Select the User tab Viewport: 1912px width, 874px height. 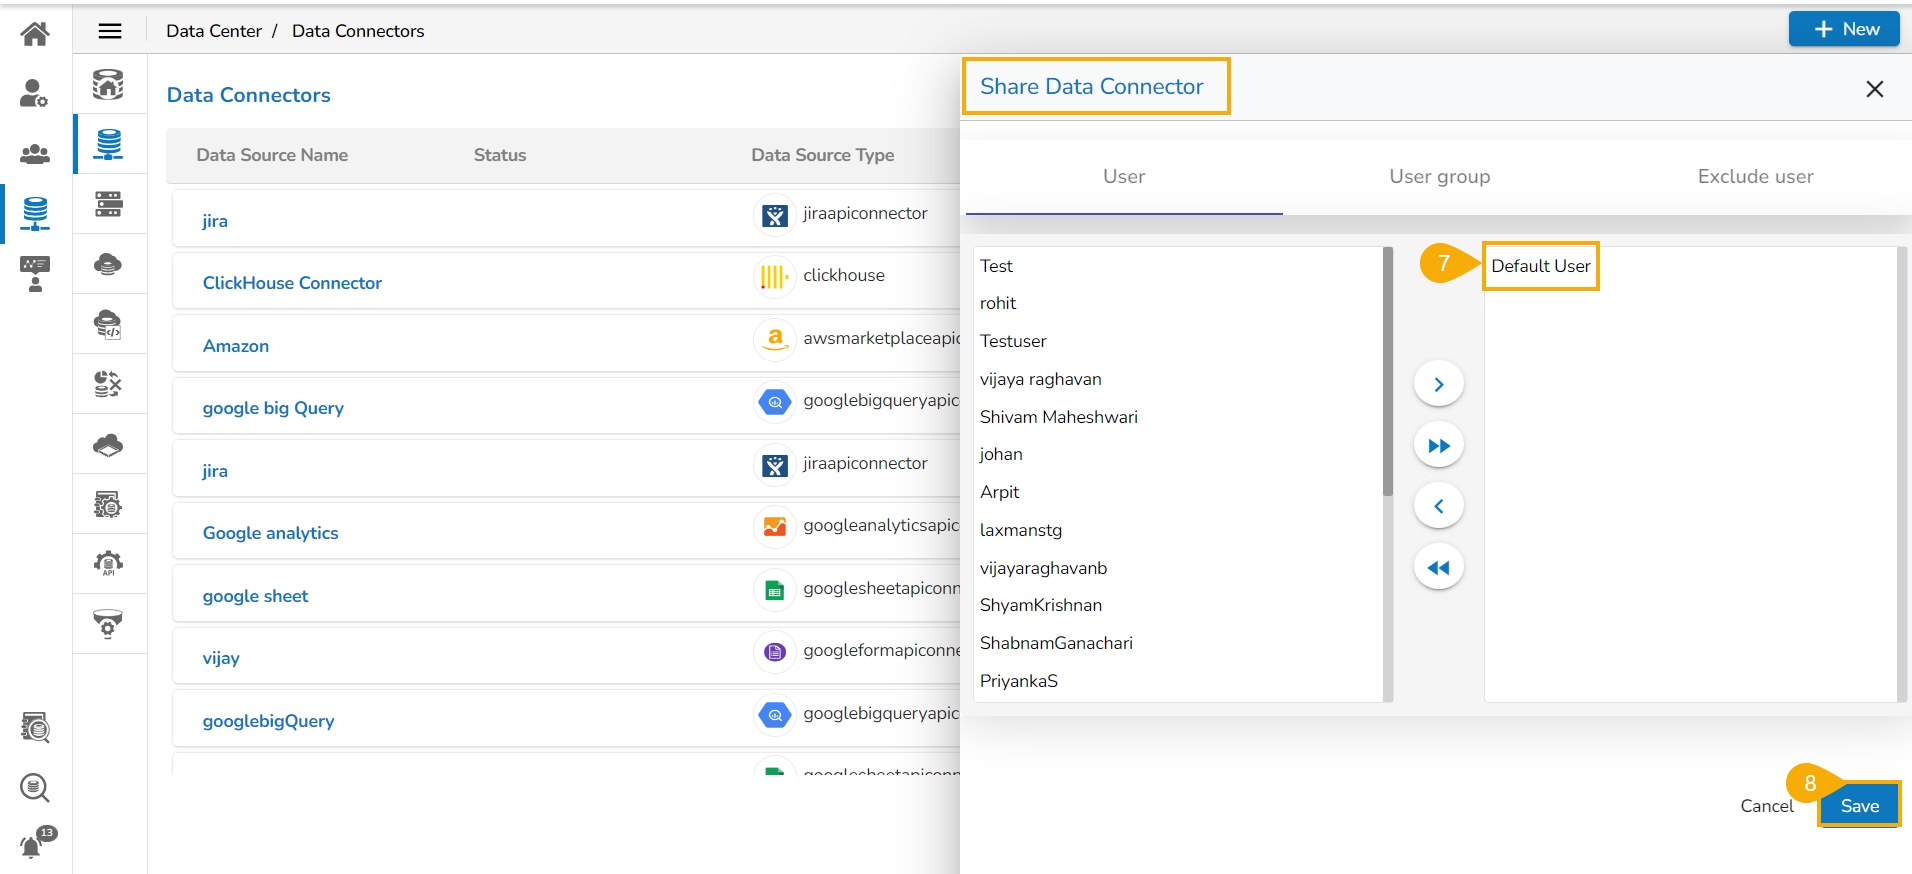(1124, 177)
